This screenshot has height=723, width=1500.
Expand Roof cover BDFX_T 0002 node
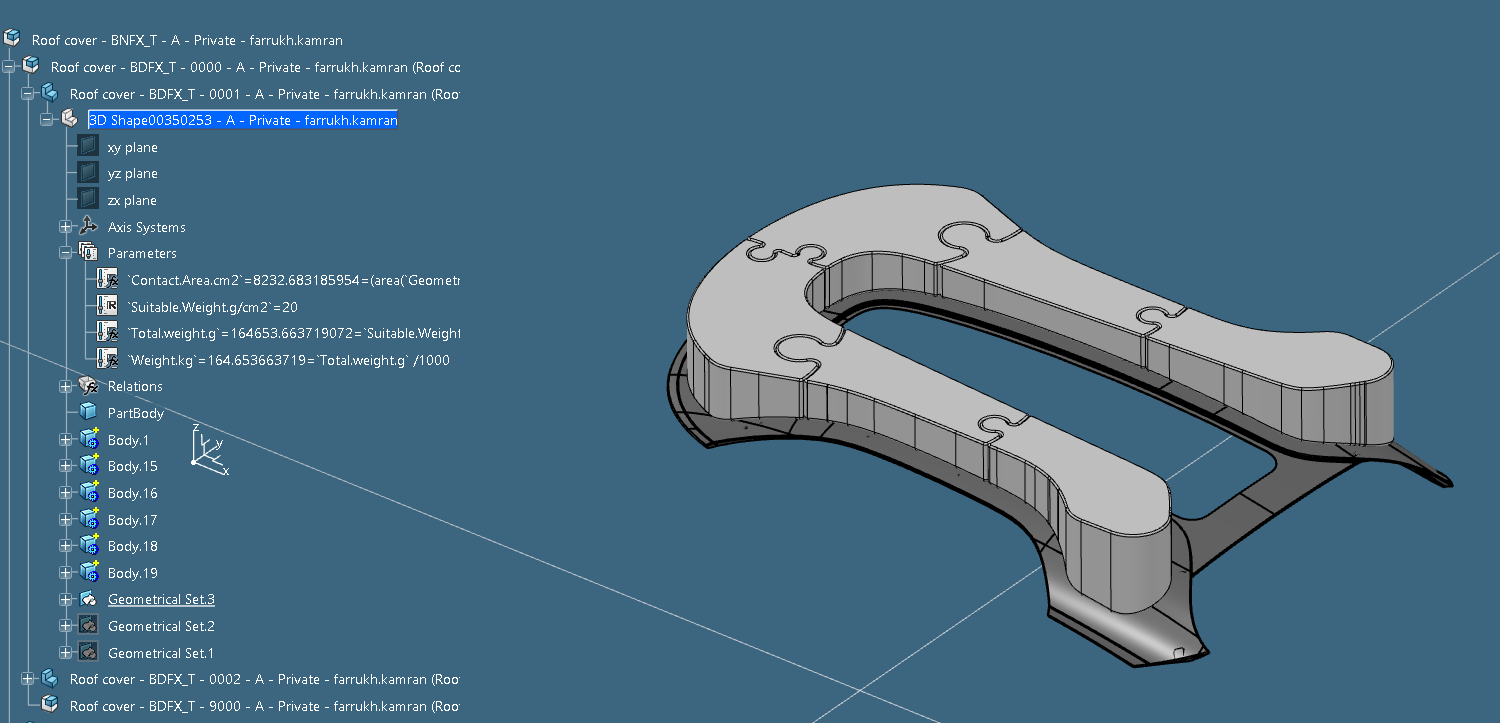pos(28,679)
